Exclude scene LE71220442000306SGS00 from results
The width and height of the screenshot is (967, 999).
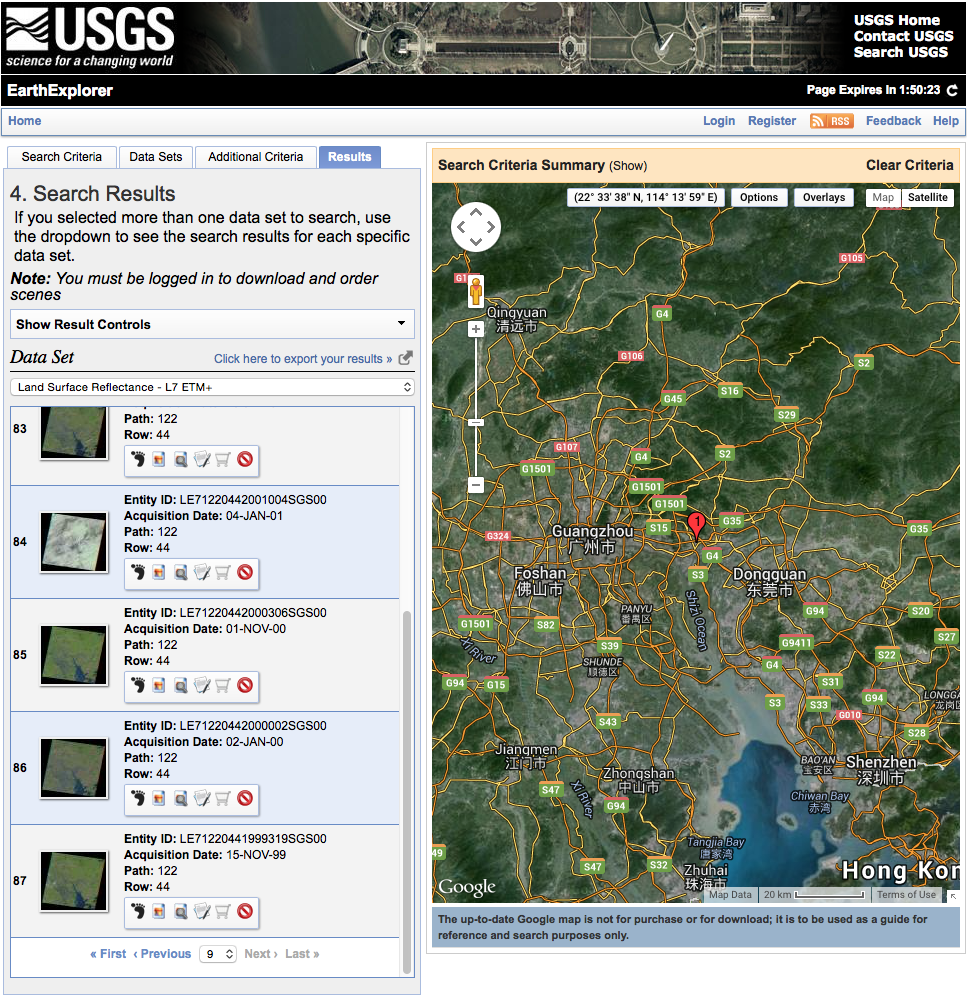pyautogui.click(x=245, y=685)
